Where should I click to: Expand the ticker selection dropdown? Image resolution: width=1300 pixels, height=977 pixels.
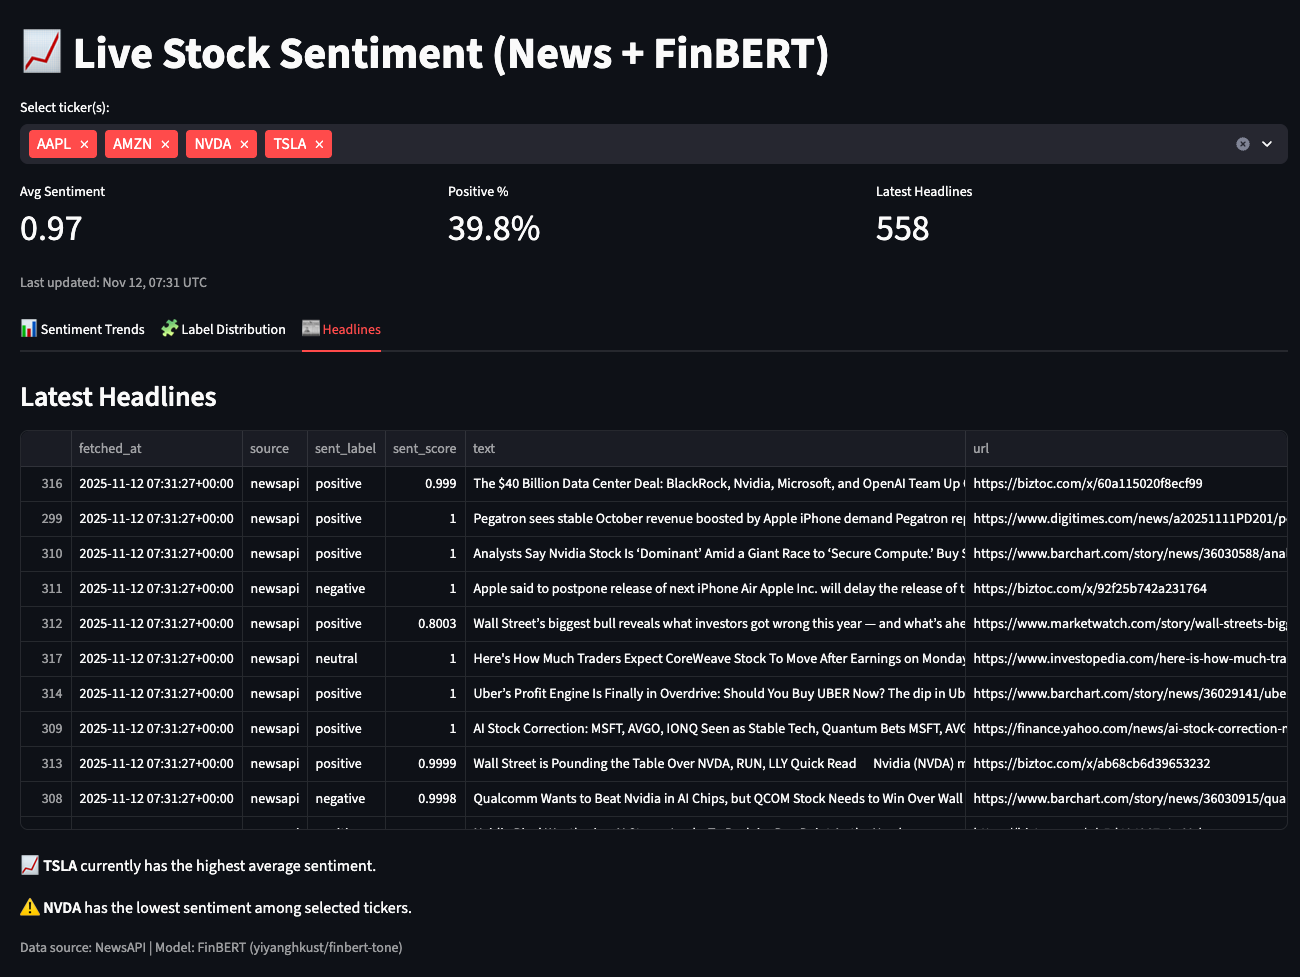(1267, 144)
